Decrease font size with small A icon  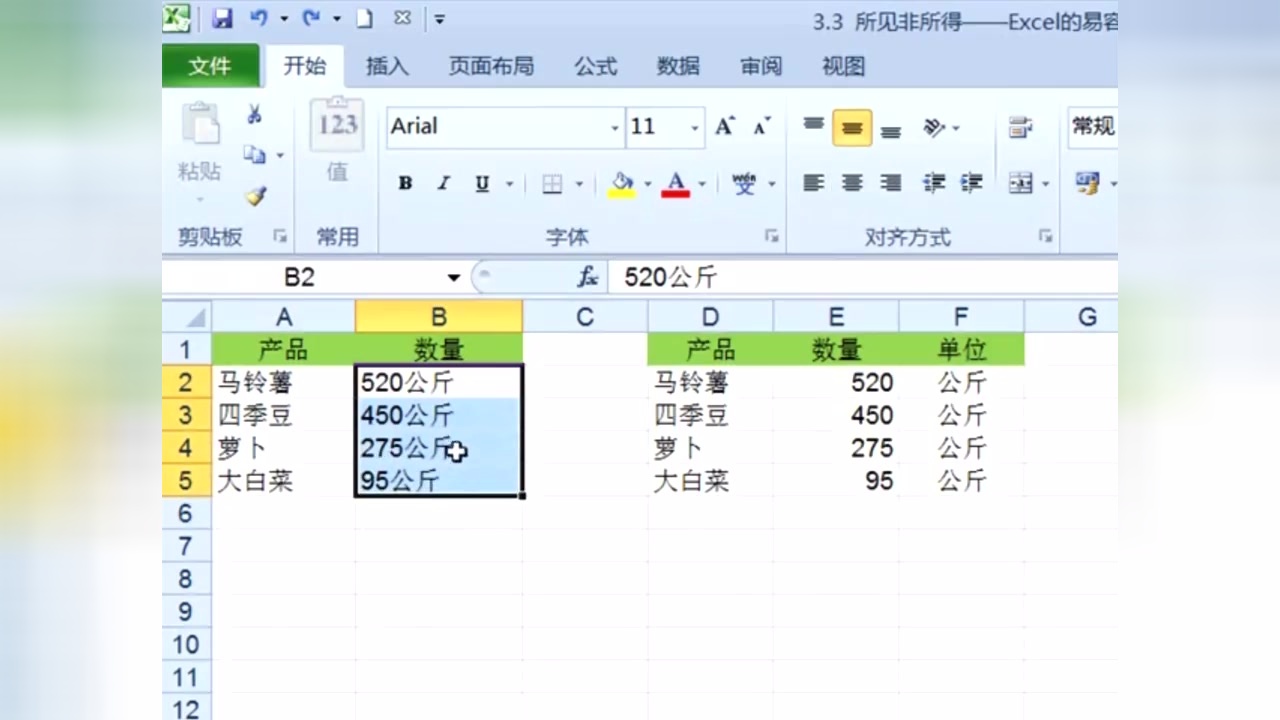pyautogui.click(x=761, y=127)
